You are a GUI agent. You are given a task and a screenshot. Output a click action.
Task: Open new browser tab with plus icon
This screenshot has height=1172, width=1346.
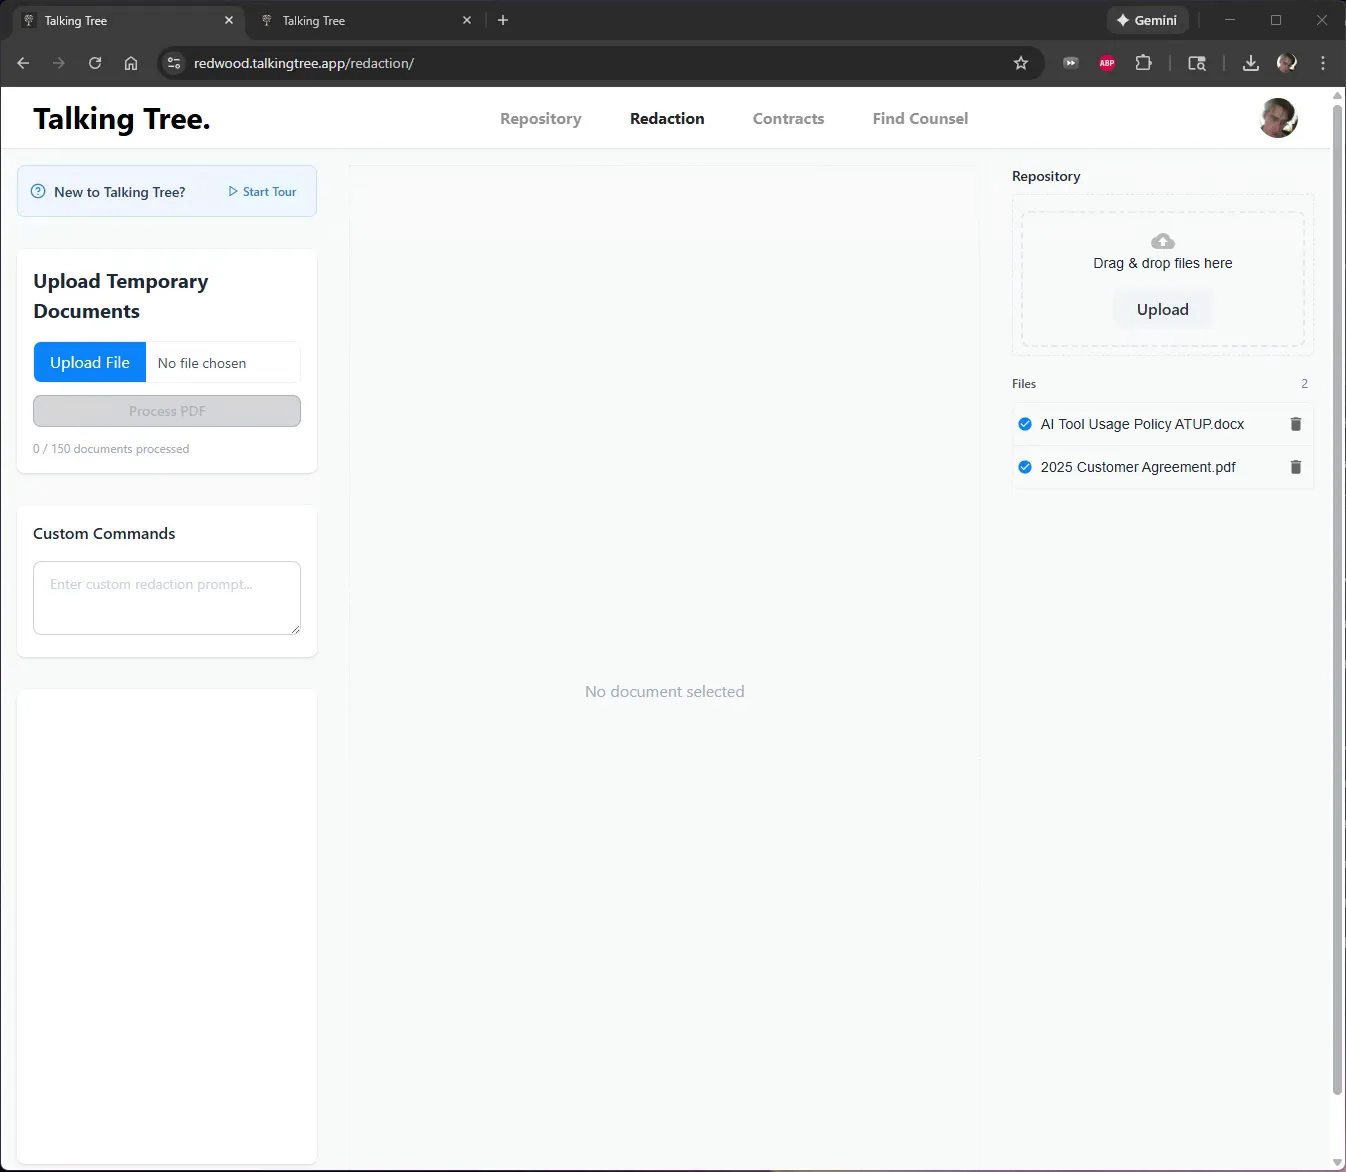[503, 20]
